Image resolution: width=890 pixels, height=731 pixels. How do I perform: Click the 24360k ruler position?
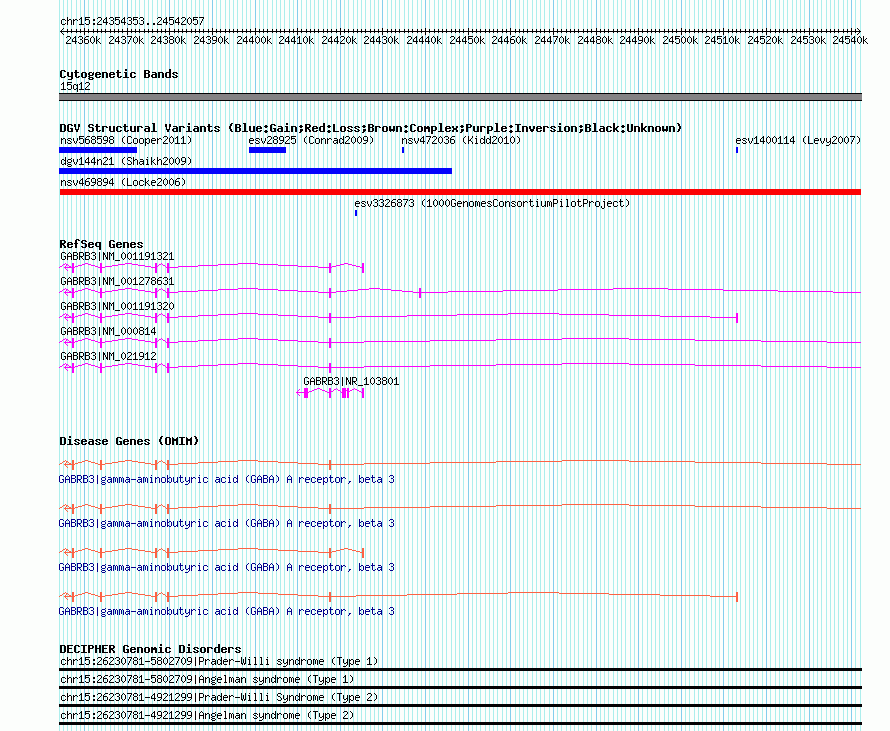[83, 40]
